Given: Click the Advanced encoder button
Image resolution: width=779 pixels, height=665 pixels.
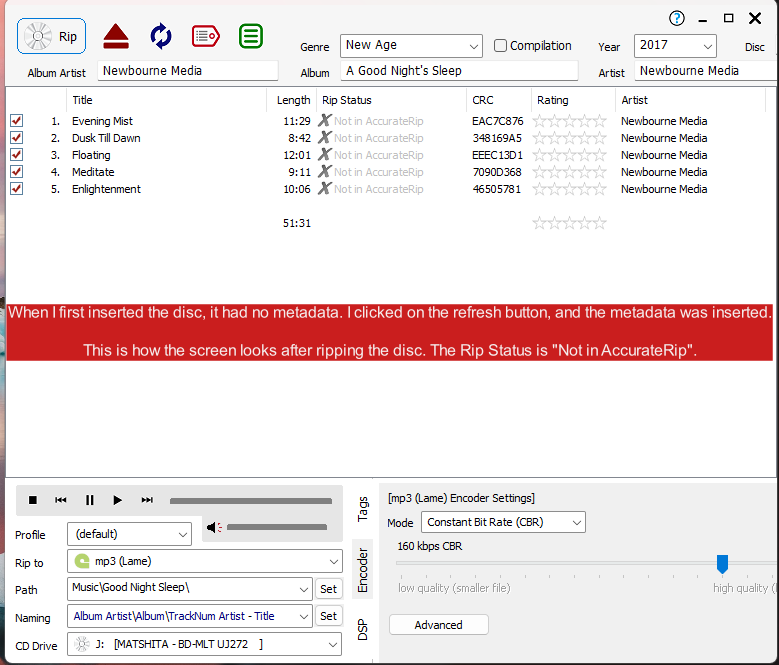Looking at the screenshot, I should [x=438, y=625].
